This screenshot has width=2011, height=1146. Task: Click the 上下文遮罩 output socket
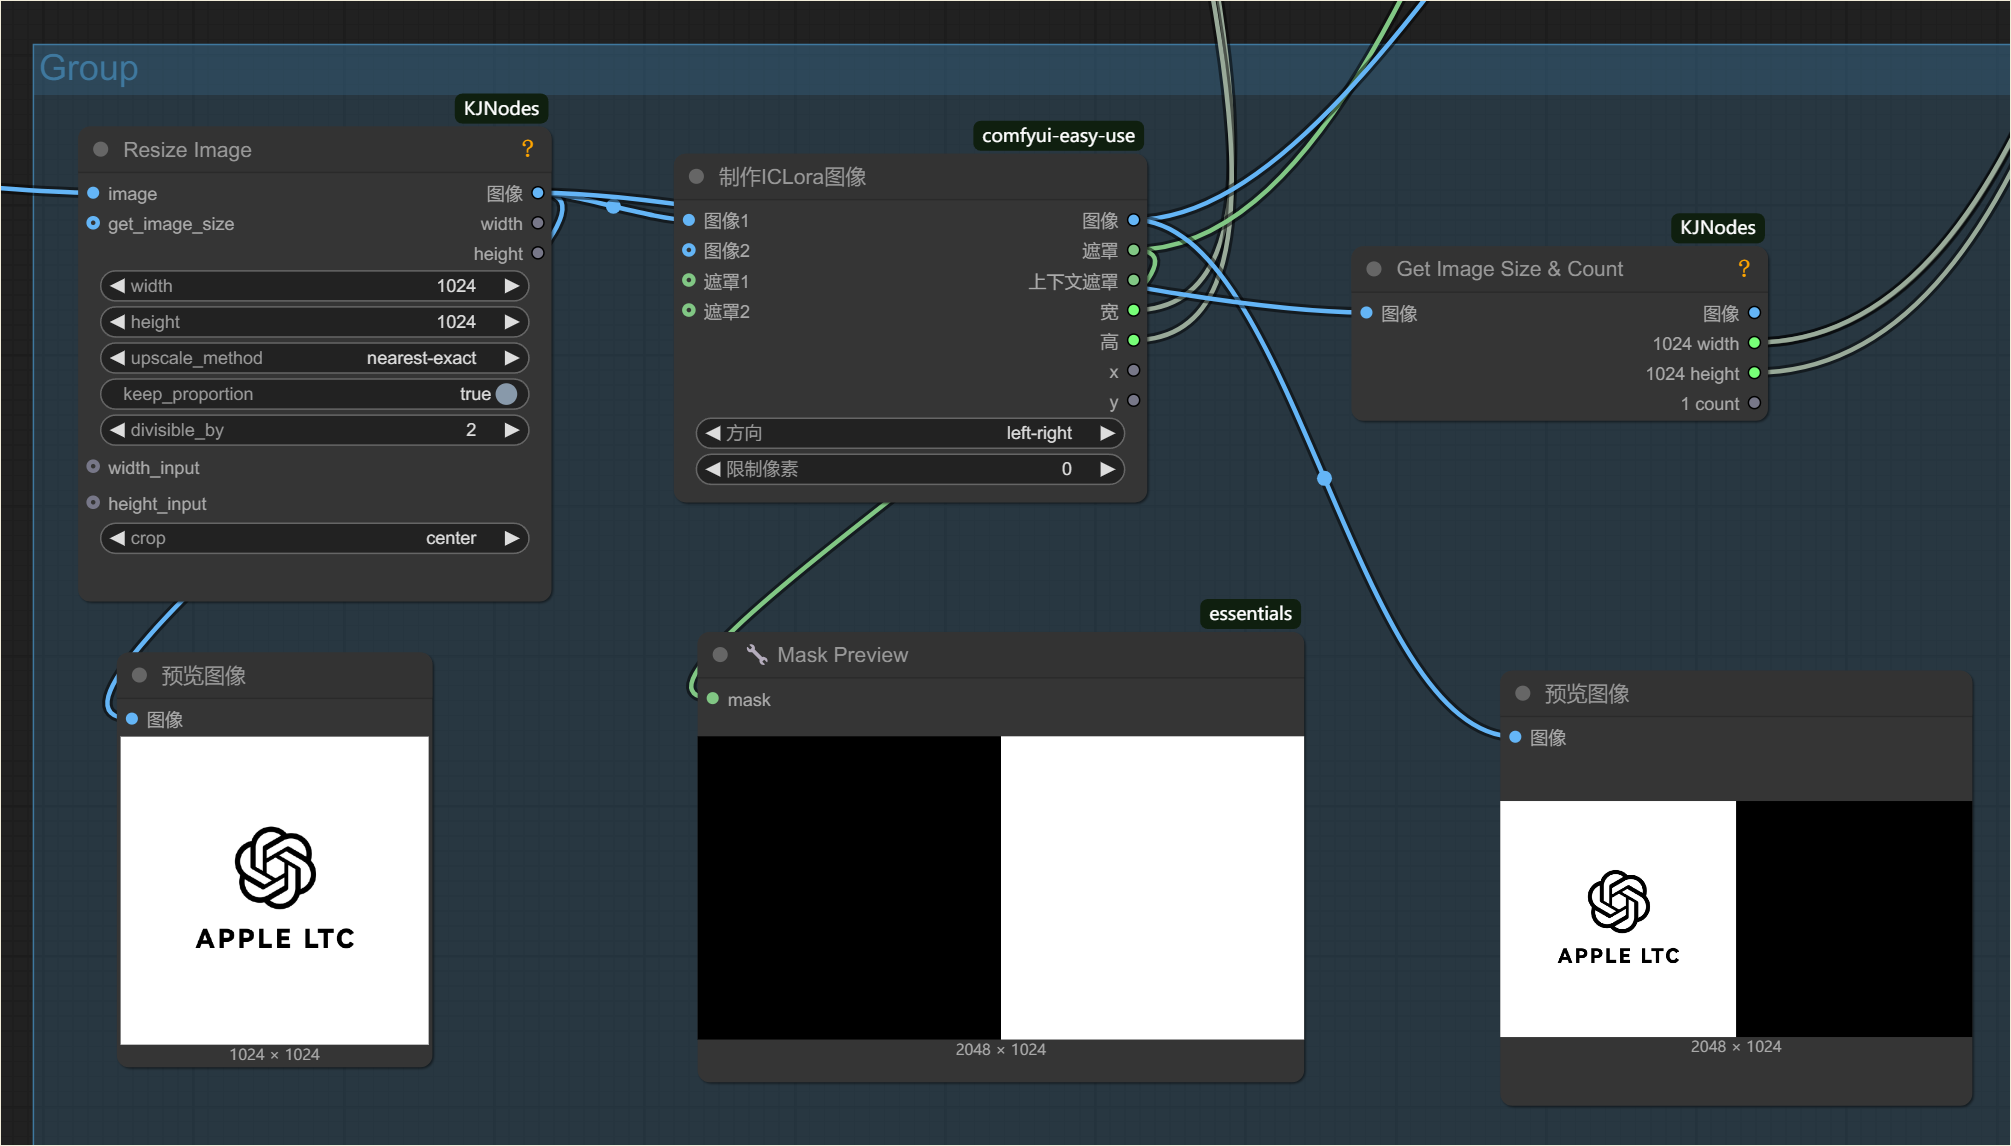tap(1134, 280)
